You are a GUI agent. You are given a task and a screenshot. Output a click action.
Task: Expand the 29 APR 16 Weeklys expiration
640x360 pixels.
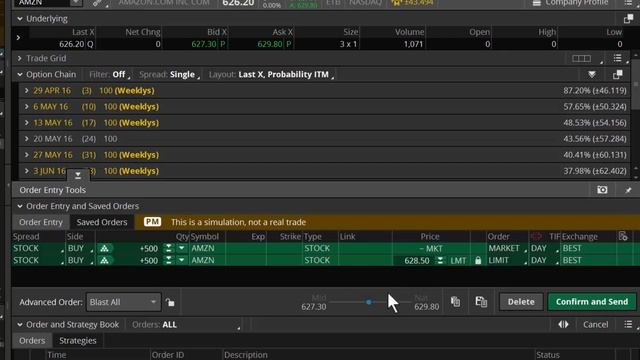coord(27,91)
